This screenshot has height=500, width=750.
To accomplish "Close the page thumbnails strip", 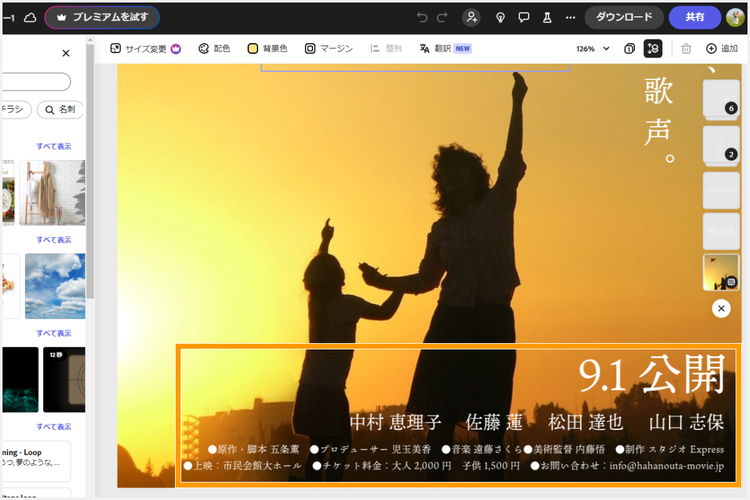I will click(x=721, y=309).
